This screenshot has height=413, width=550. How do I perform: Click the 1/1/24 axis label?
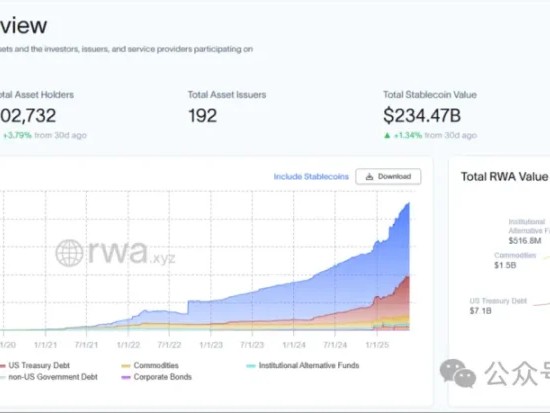tap(294, 345)
